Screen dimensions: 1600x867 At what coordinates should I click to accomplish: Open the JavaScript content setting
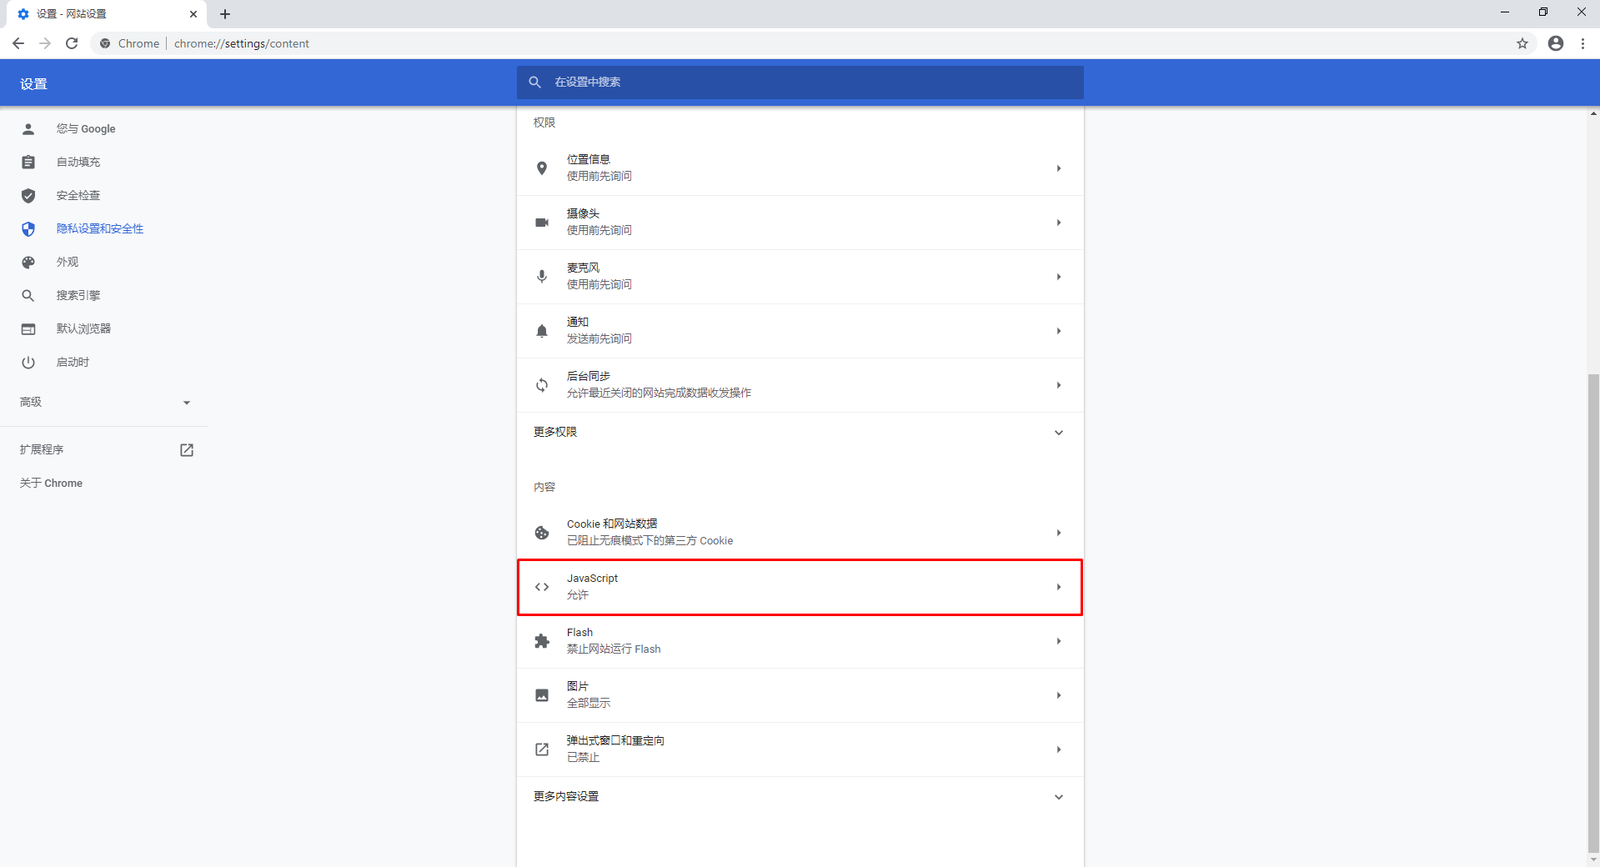(799, 587)
